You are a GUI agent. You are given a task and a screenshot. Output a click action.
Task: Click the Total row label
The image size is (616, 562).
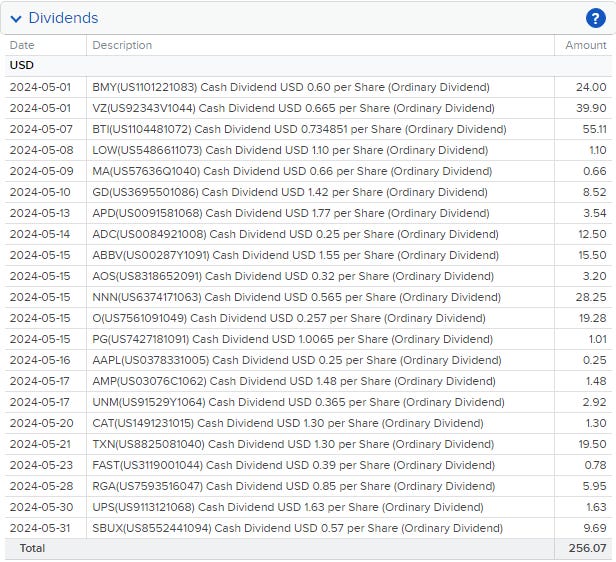(33, 548)
